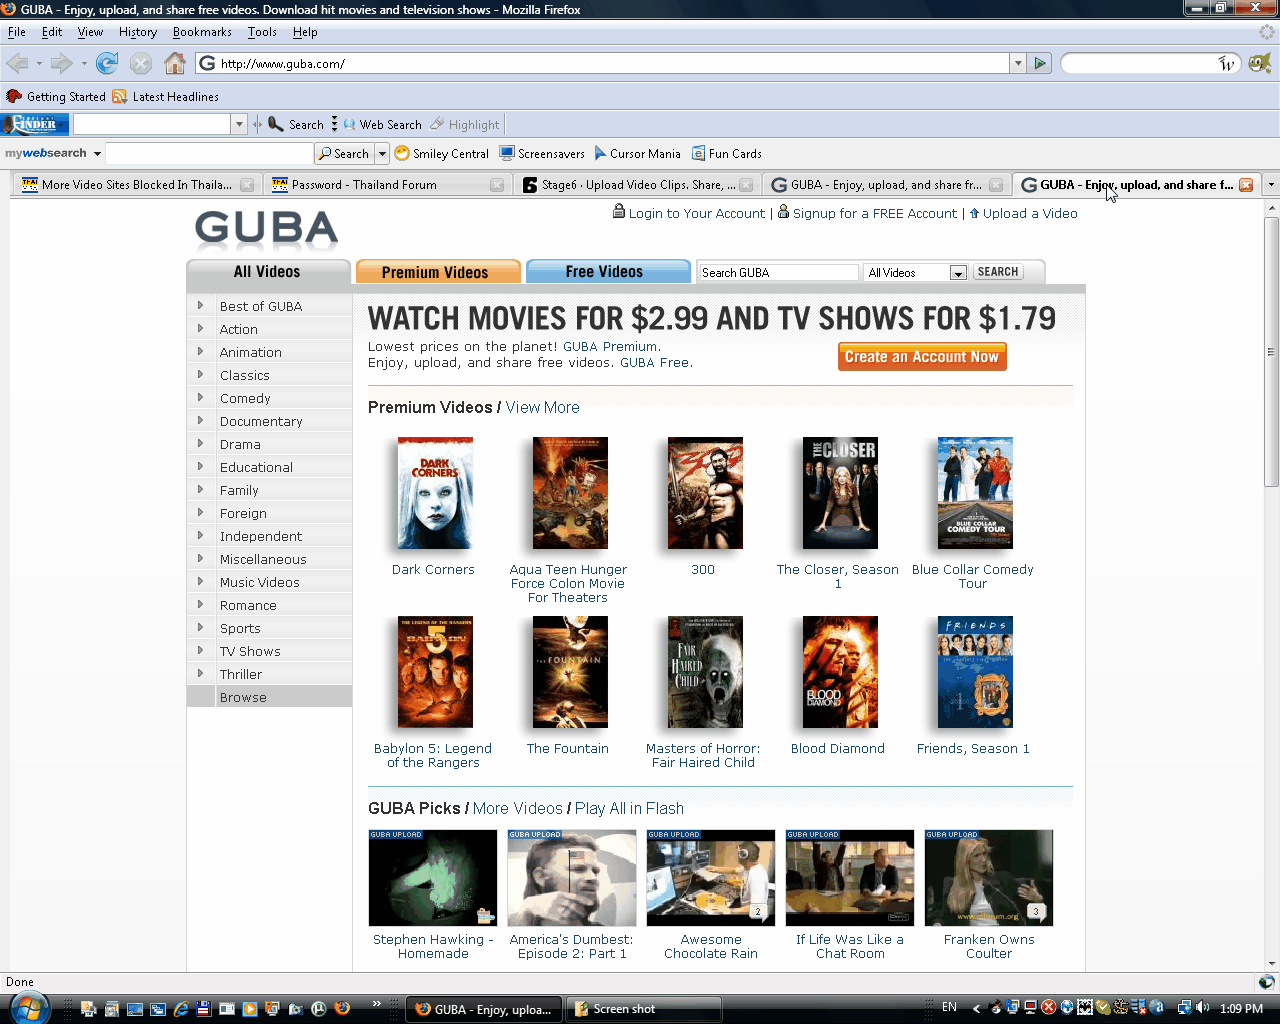Open the Blood Diamond movie poster
1280x1024 pixels.
pos(840,672)
